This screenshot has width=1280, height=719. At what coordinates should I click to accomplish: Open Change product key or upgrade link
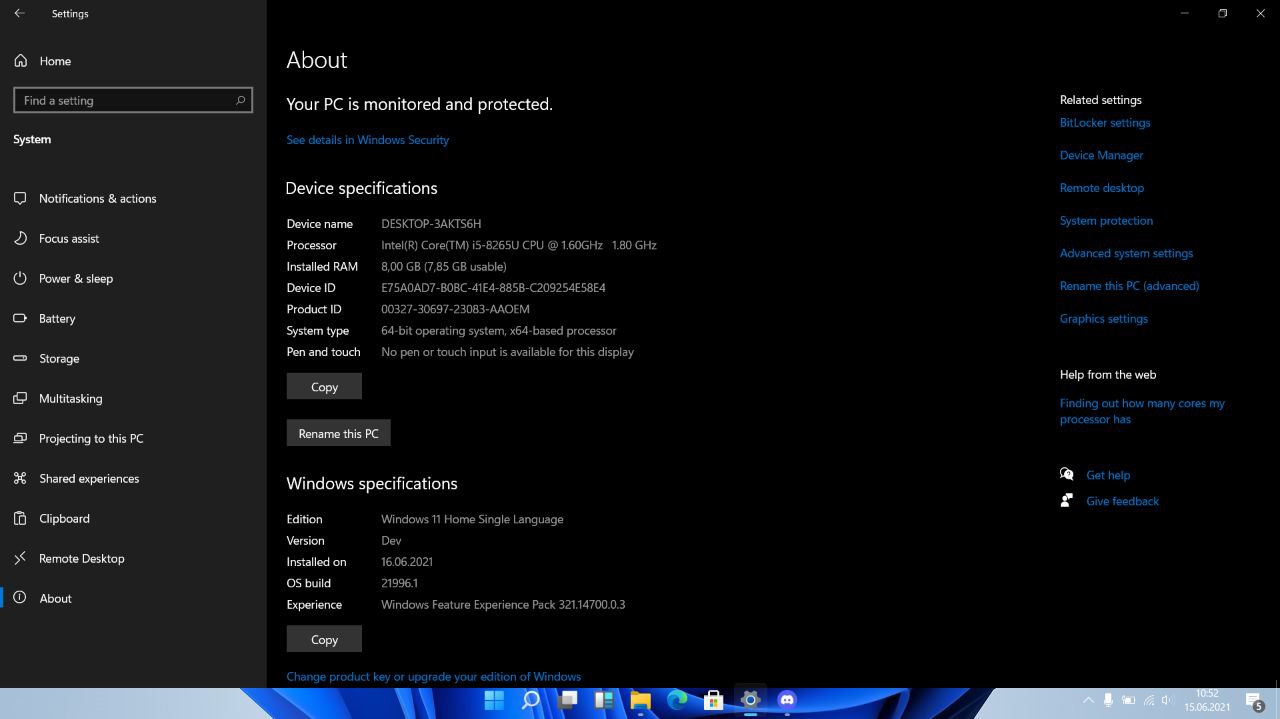click(x=433, y=677)
